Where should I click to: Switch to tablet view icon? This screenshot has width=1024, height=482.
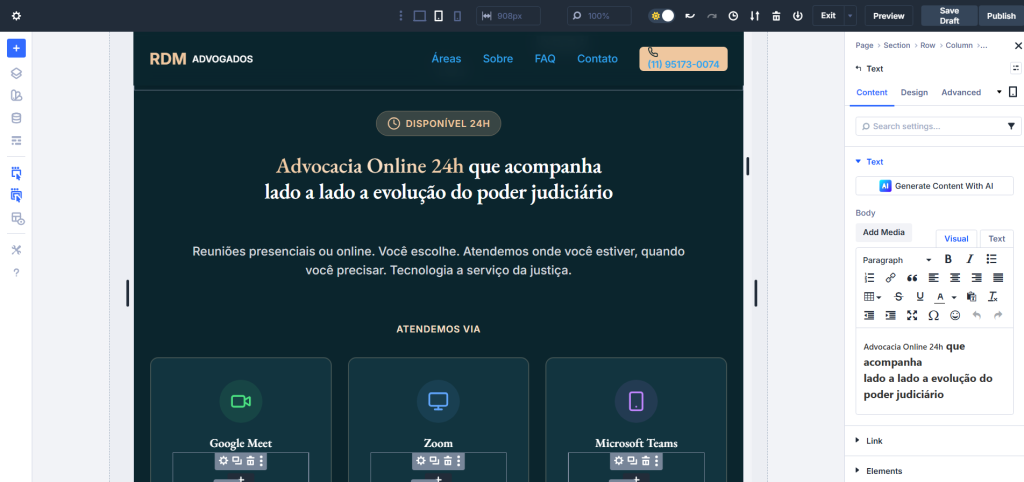pos(439,16)
